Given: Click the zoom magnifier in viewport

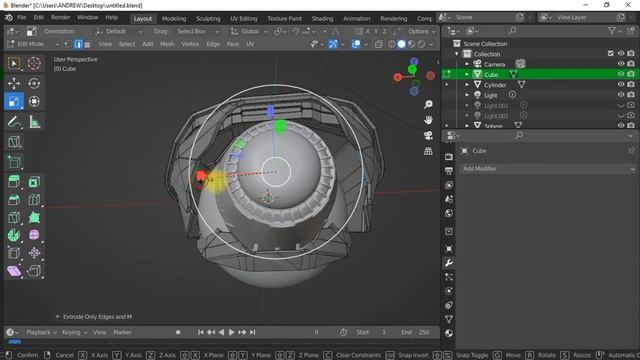Looking at the screenshot, I should click(x=428, y=104).
